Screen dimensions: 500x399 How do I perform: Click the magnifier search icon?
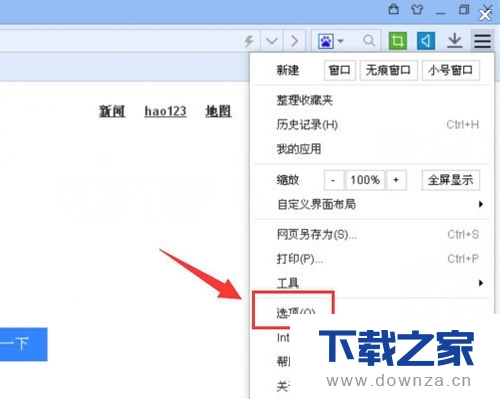click(x=369, y=41)
